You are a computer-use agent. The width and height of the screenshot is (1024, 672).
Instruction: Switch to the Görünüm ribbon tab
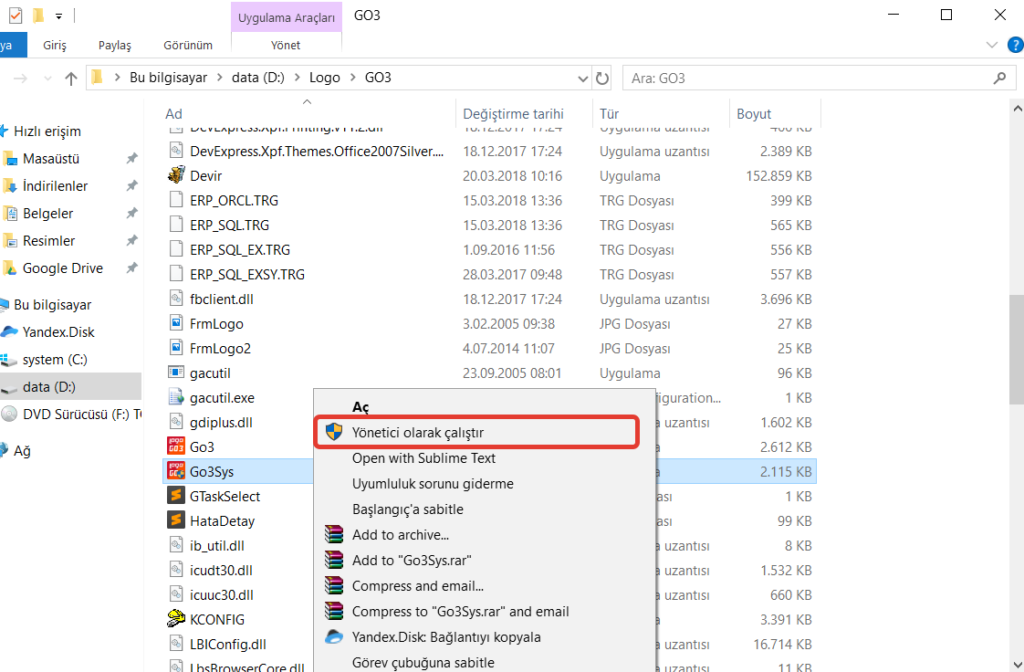point(188,45)
